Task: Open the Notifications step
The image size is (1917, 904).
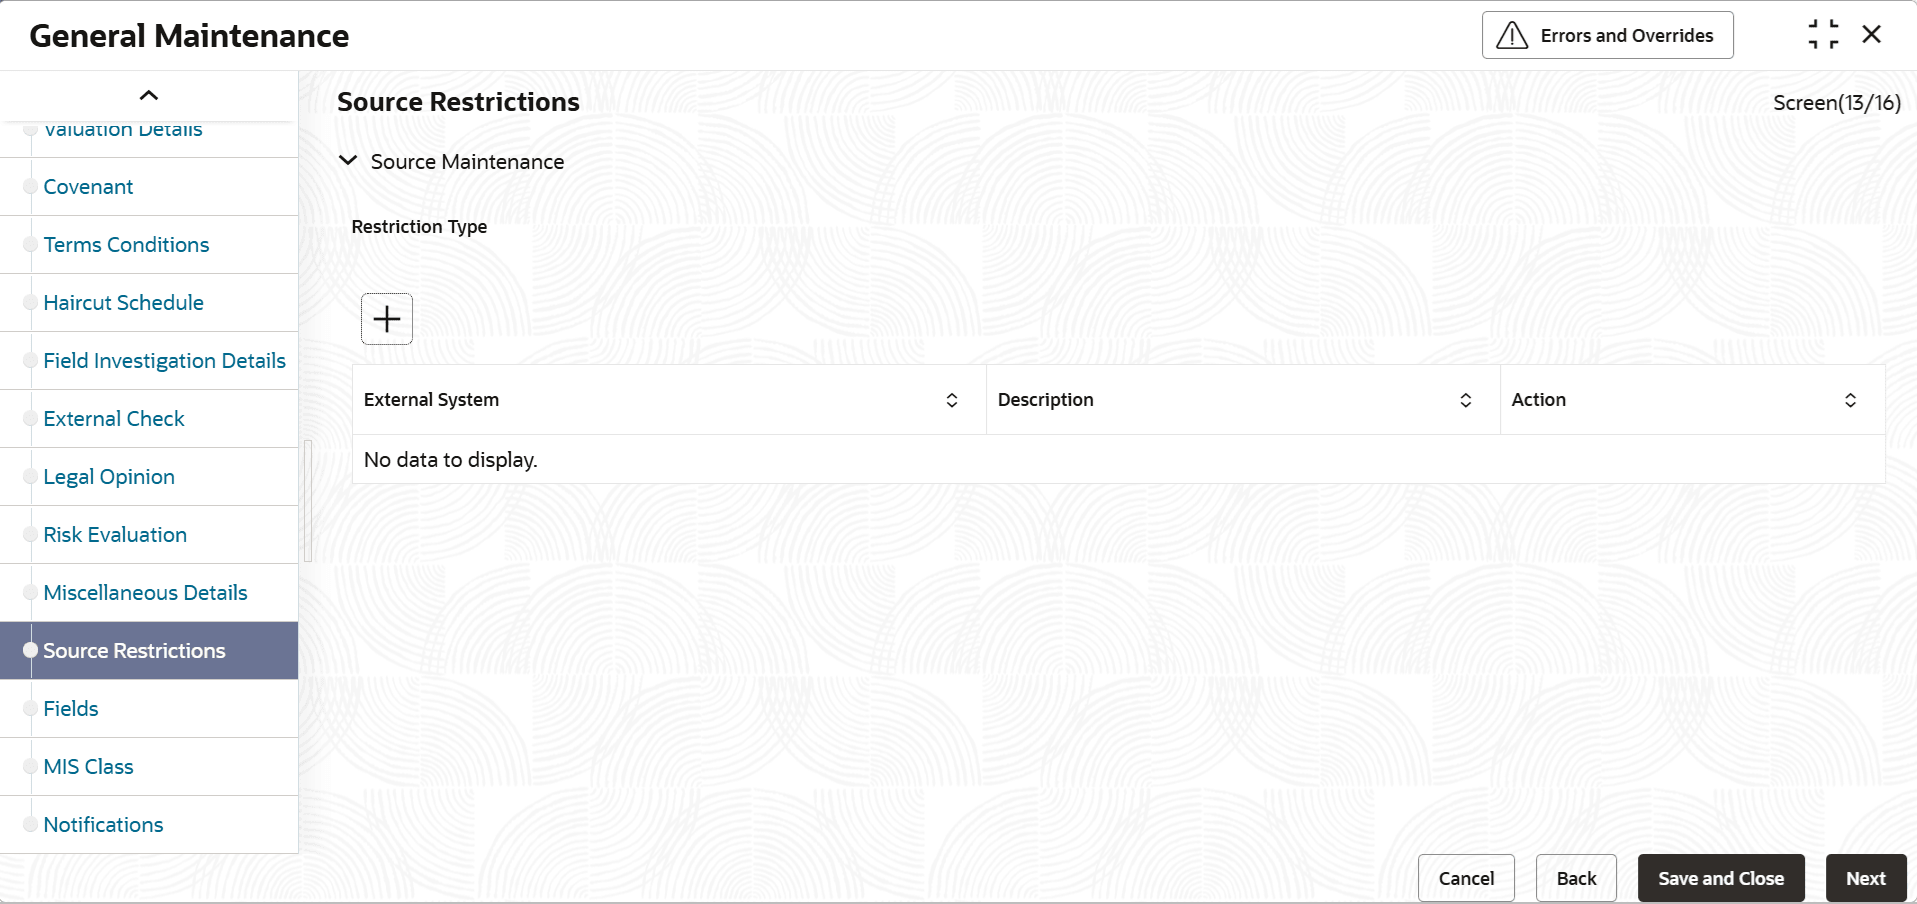Action: click(103, 825)
